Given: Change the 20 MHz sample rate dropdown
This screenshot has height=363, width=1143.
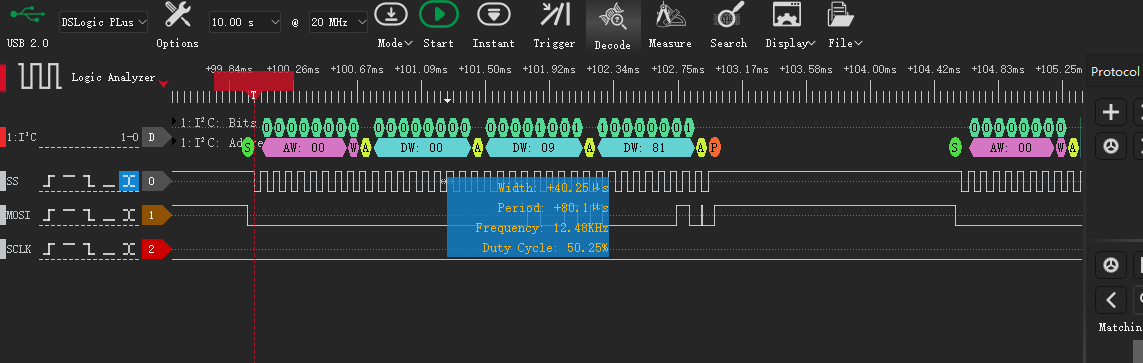Looking at the screenshot, I should click(339, 22).
